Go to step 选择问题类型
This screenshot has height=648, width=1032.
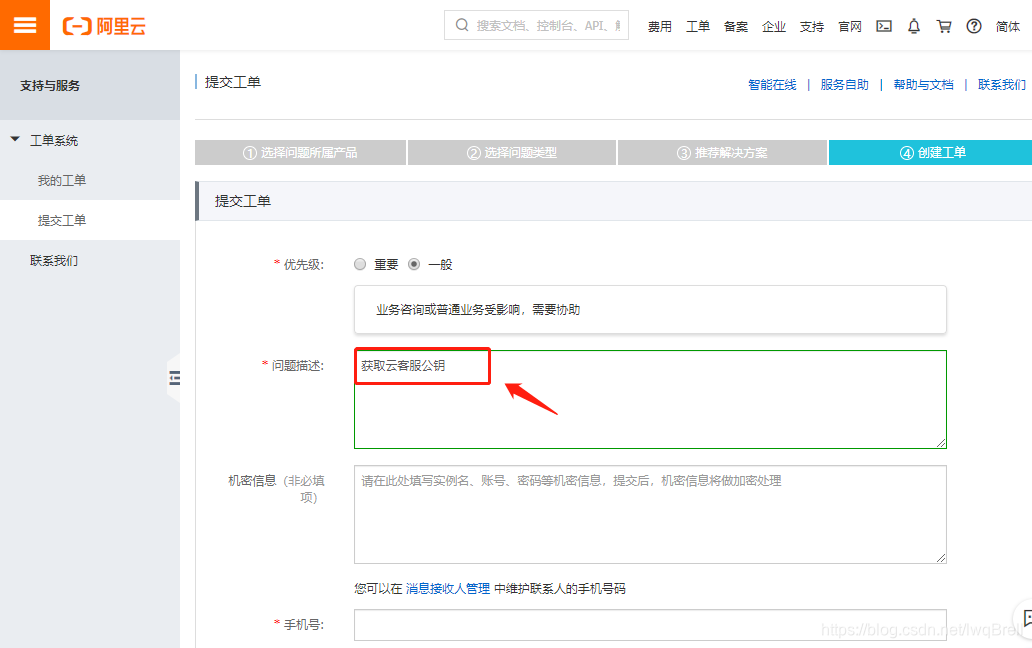point(511,153)
